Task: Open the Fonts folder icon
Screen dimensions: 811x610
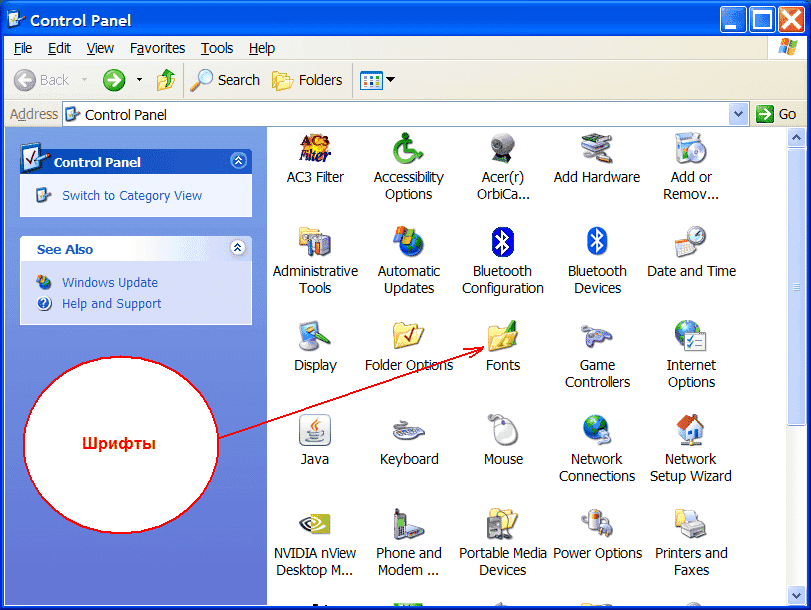Action: (x=502, y=338)
